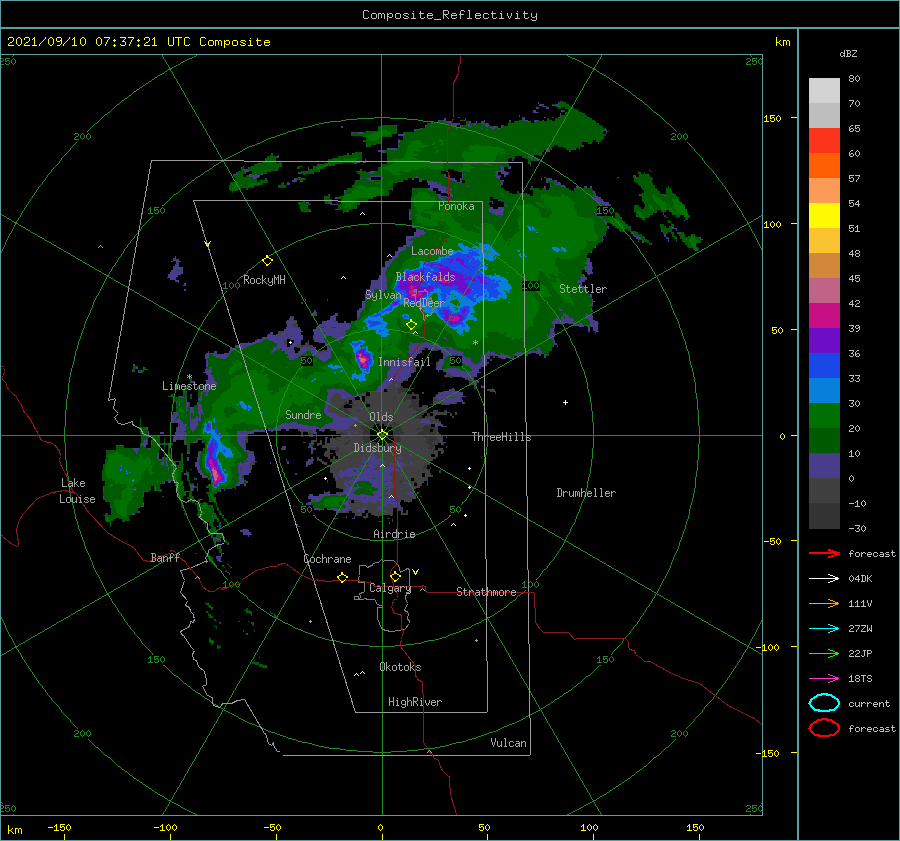This screenshot has height=841, width=900.
Task: Click the yellow diamond marker below Cochrane
Action: click(x=343, y=578)
